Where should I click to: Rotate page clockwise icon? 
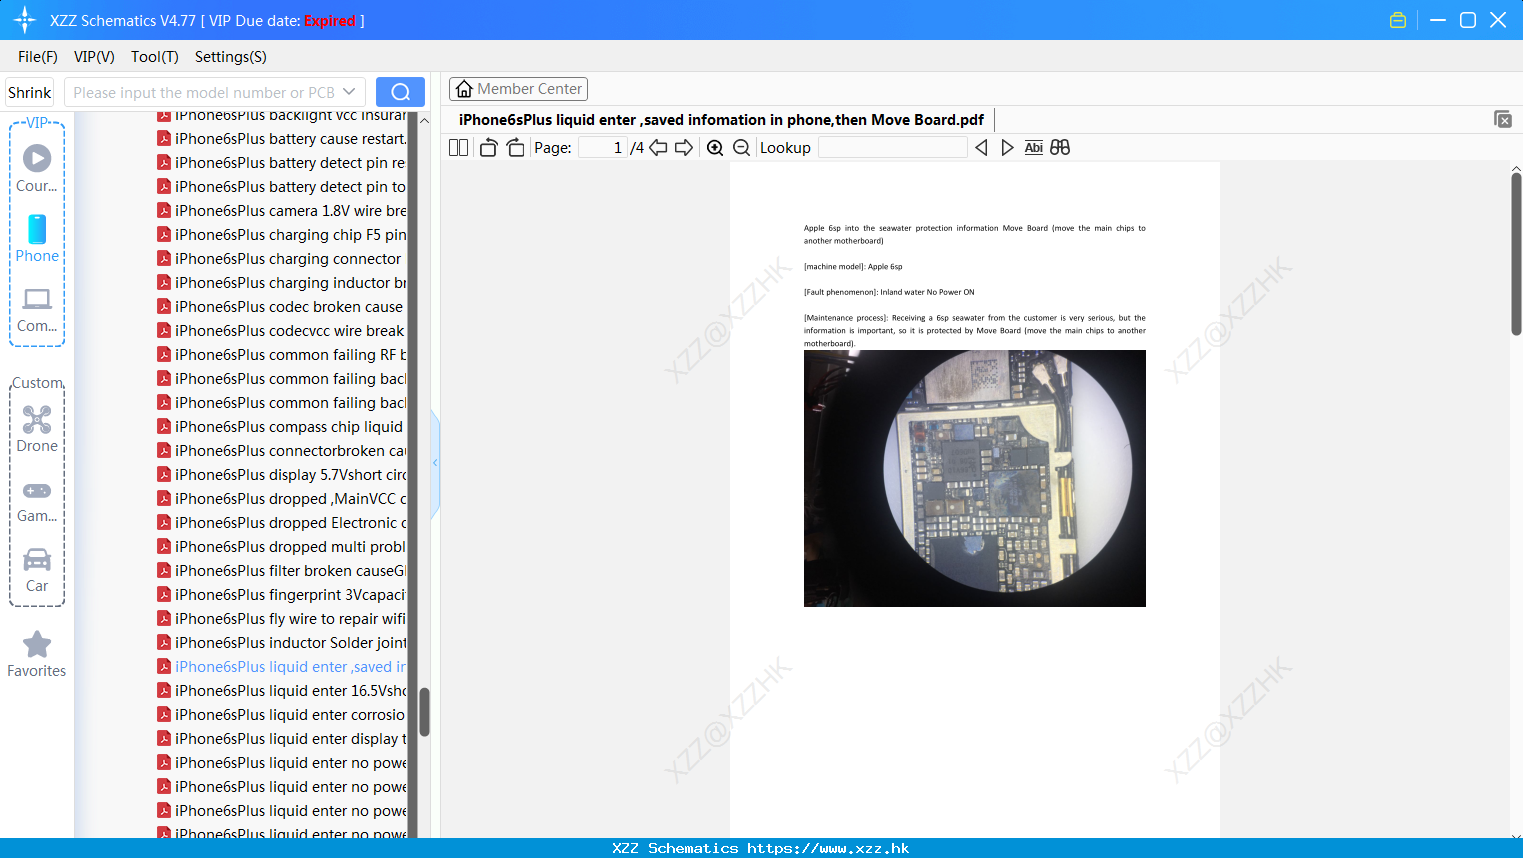(x=515, y=148)
